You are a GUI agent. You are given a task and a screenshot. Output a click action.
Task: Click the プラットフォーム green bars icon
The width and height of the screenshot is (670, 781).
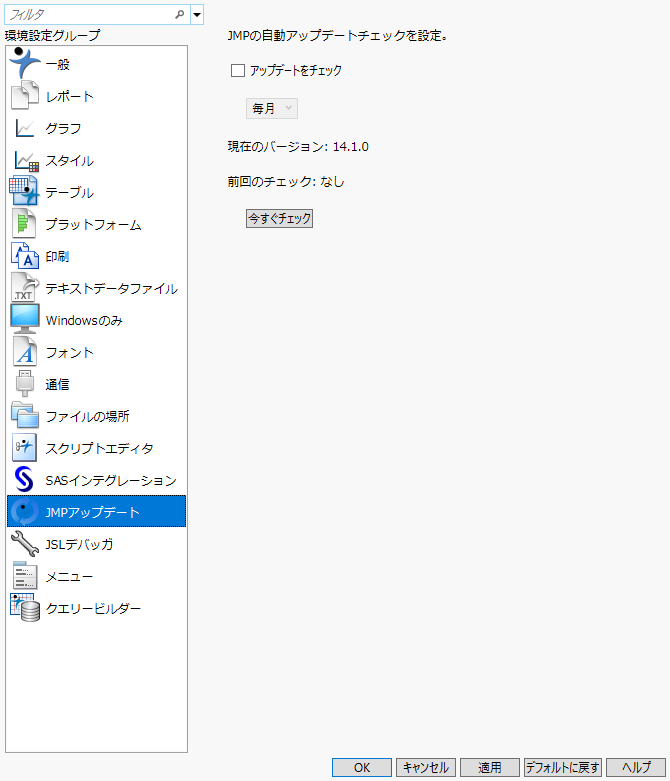pos(24,223)
